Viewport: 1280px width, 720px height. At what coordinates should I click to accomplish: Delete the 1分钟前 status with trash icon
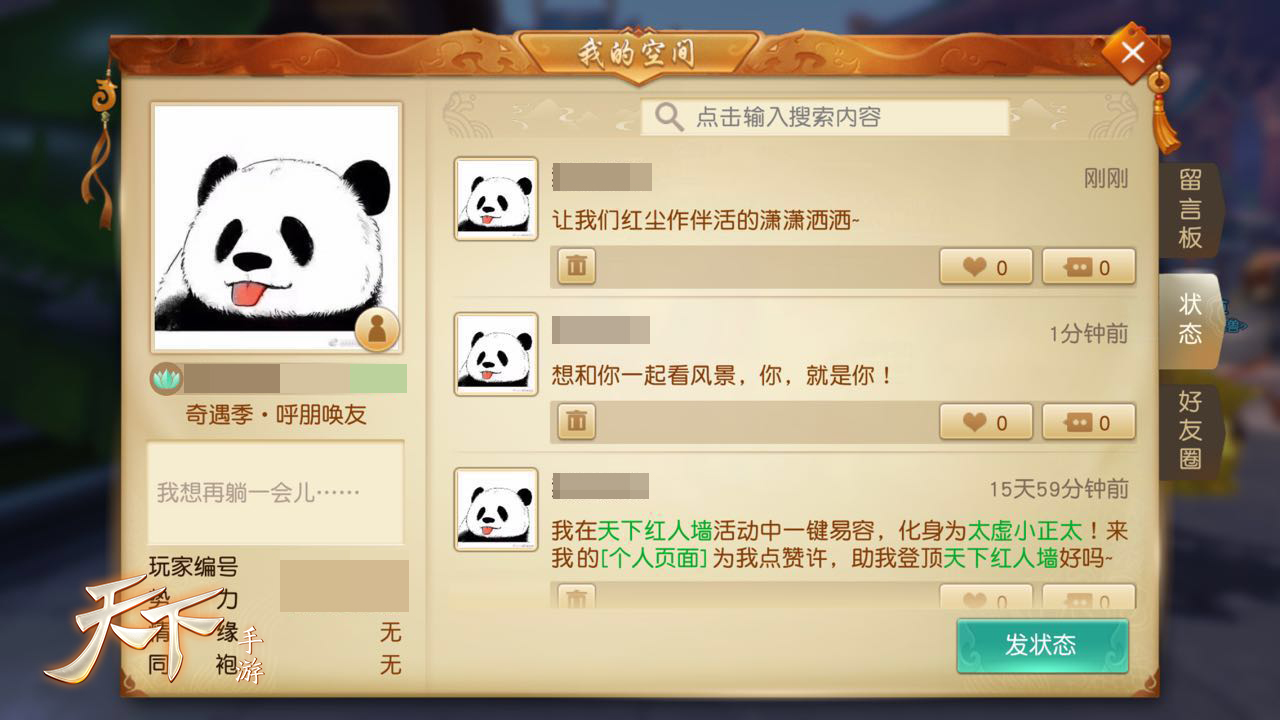pyautogui.click(x=576, y=422)
